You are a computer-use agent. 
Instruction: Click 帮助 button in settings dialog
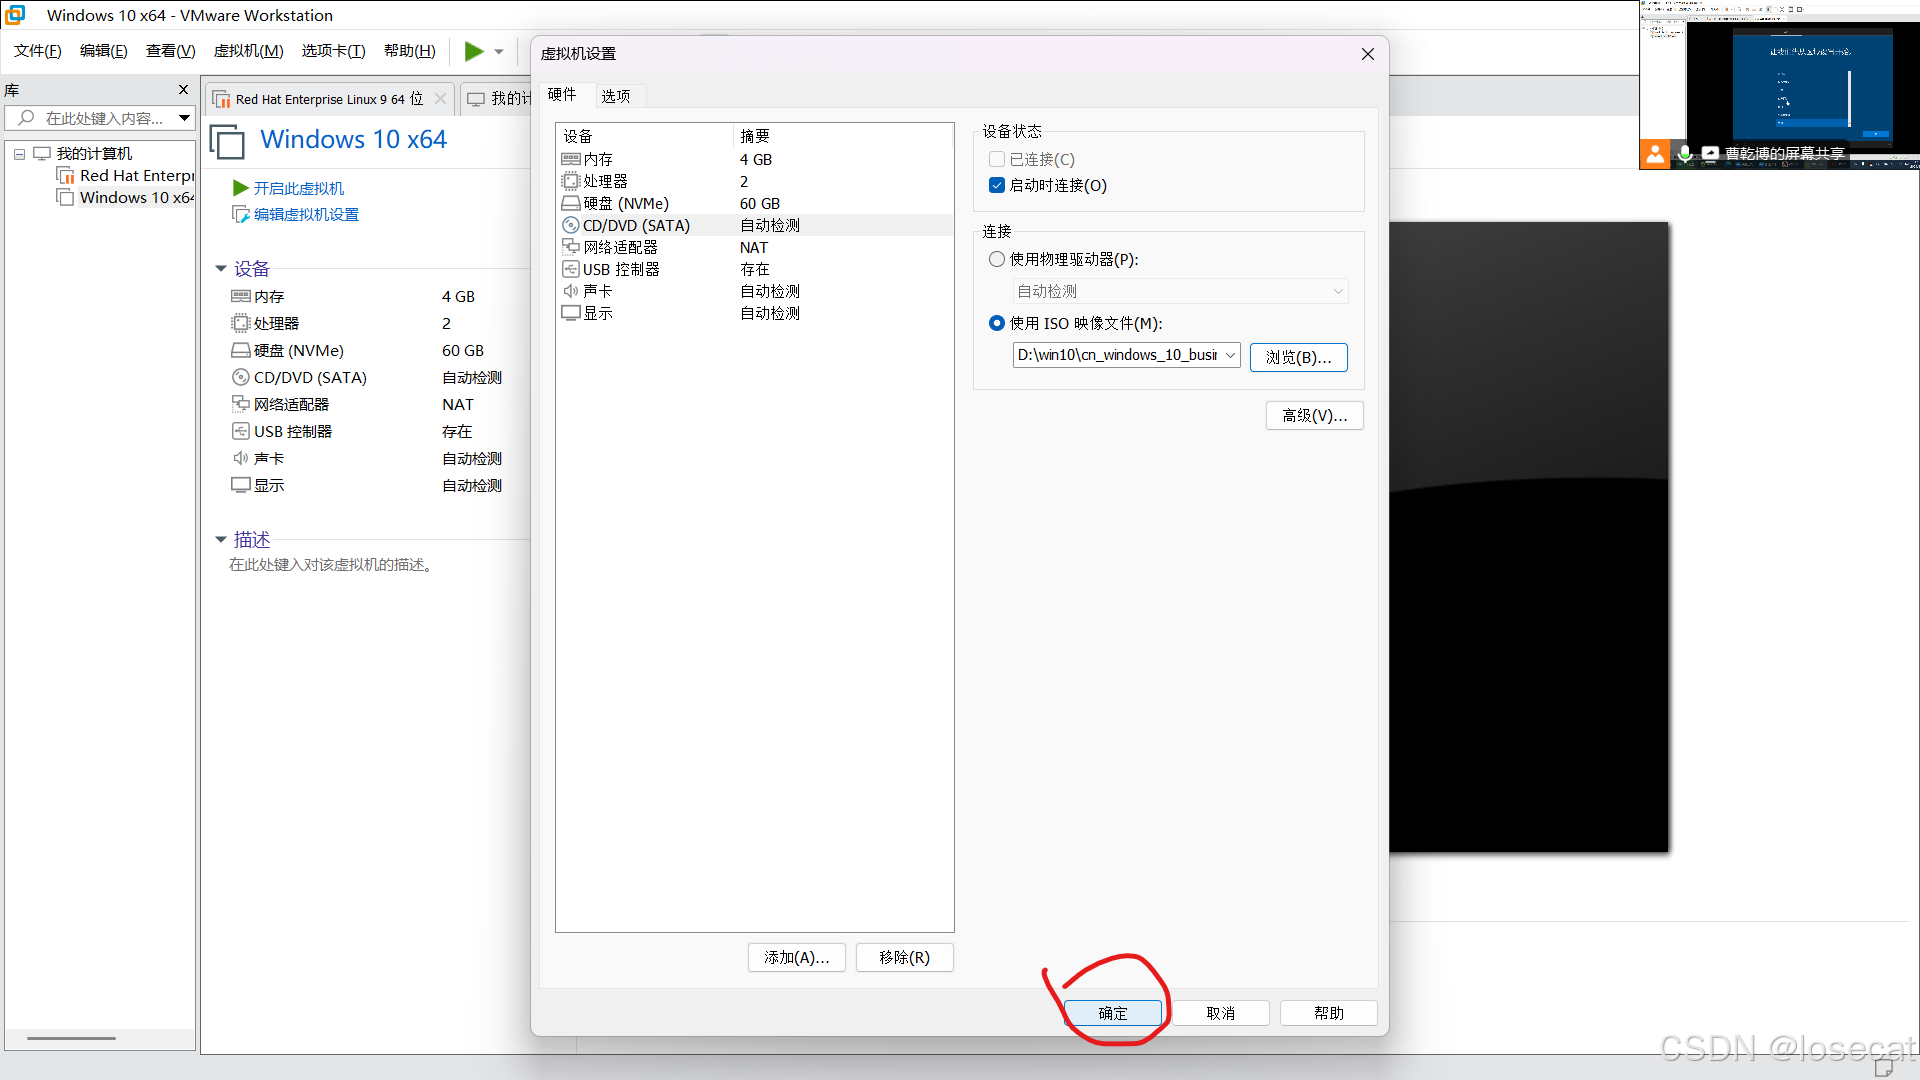click(x=1329, y=1013)
